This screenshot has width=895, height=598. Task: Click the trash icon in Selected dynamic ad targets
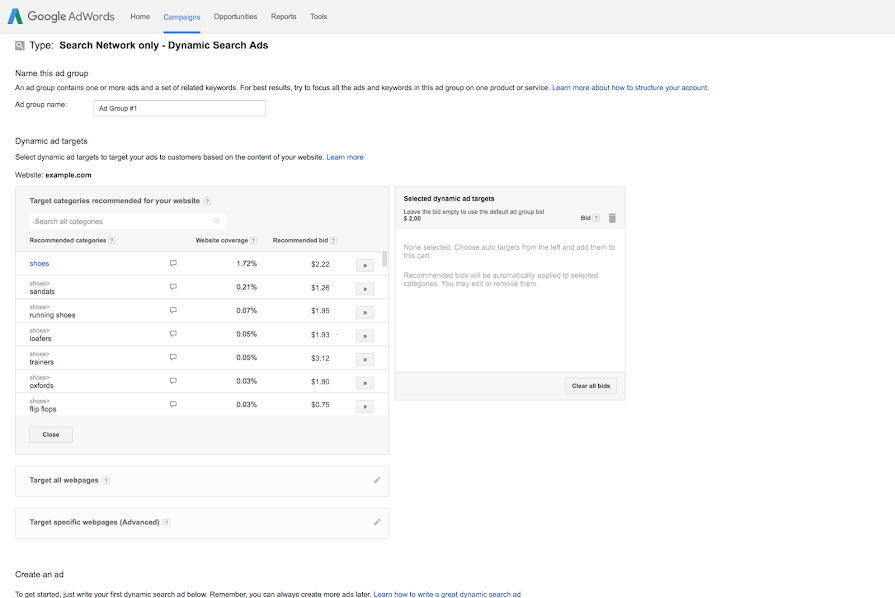[x=612, y=218]
